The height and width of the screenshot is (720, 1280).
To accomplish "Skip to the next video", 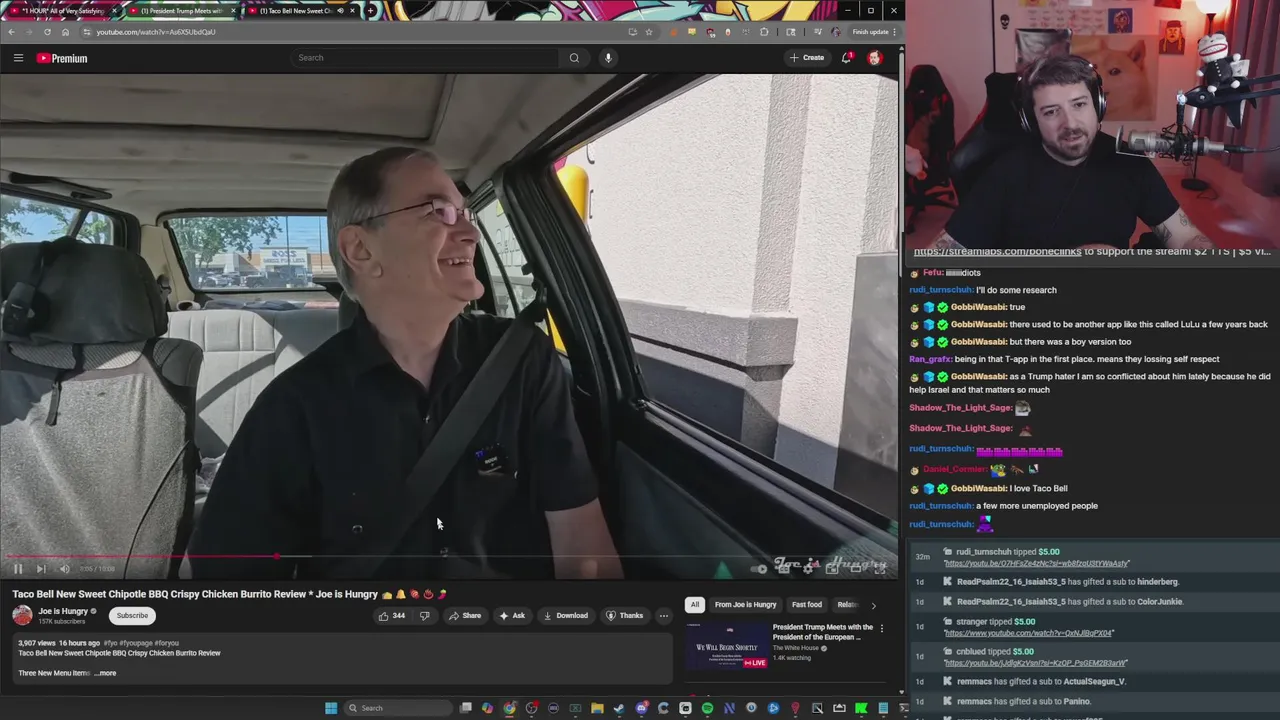I will click(x=41, y=569).
